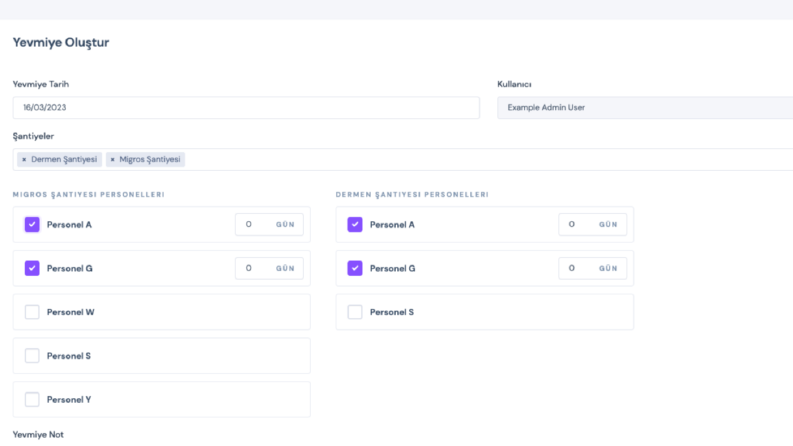Screen dimensions: 793x446
Task: Remove the Migros Şantiyesi tag
Action: point(112,159)
